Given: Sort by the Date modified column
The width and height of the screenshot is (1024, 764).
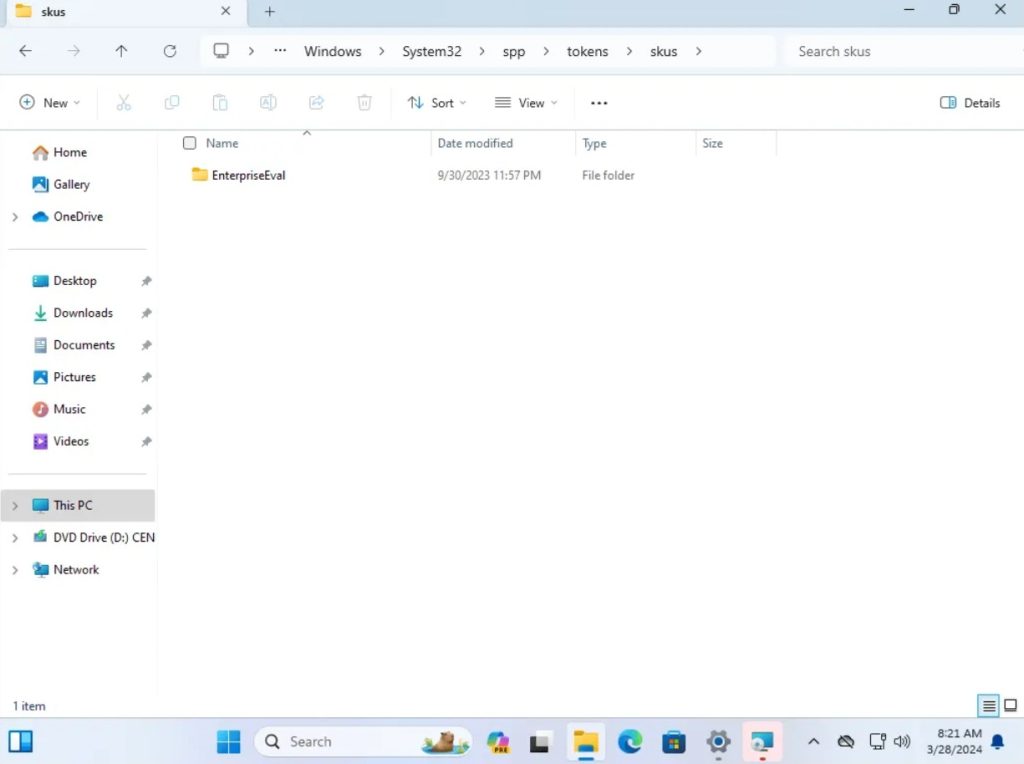Looking at the screenshot, I should (475, 143).
